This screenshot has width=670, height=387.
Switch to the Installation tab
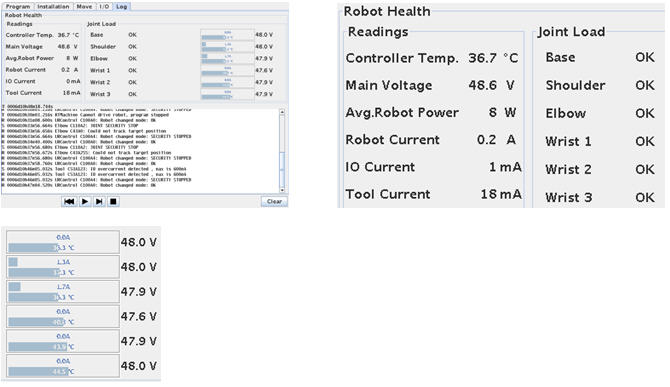tap(53, 6)
